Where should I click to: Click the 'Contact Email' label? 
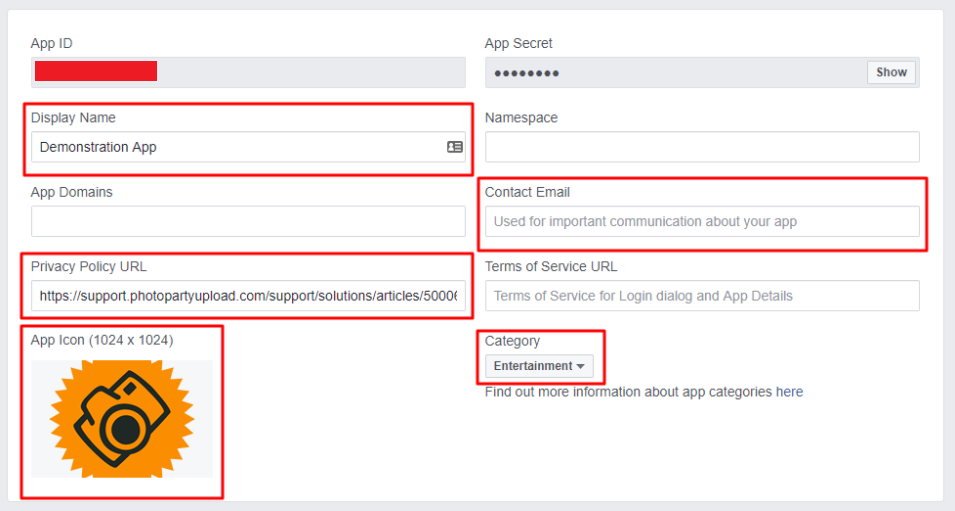point(527,192)
